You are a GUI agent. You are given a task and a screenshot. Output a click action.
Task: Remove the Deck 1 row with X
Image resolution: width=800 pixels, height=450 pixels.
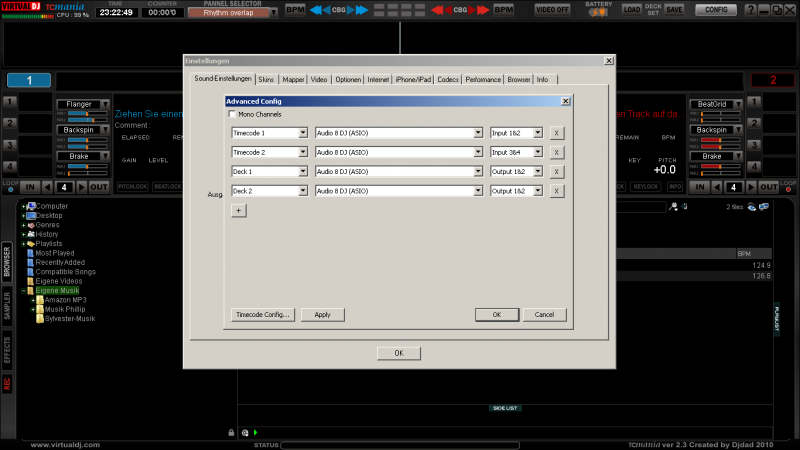(x=557, y=171)
